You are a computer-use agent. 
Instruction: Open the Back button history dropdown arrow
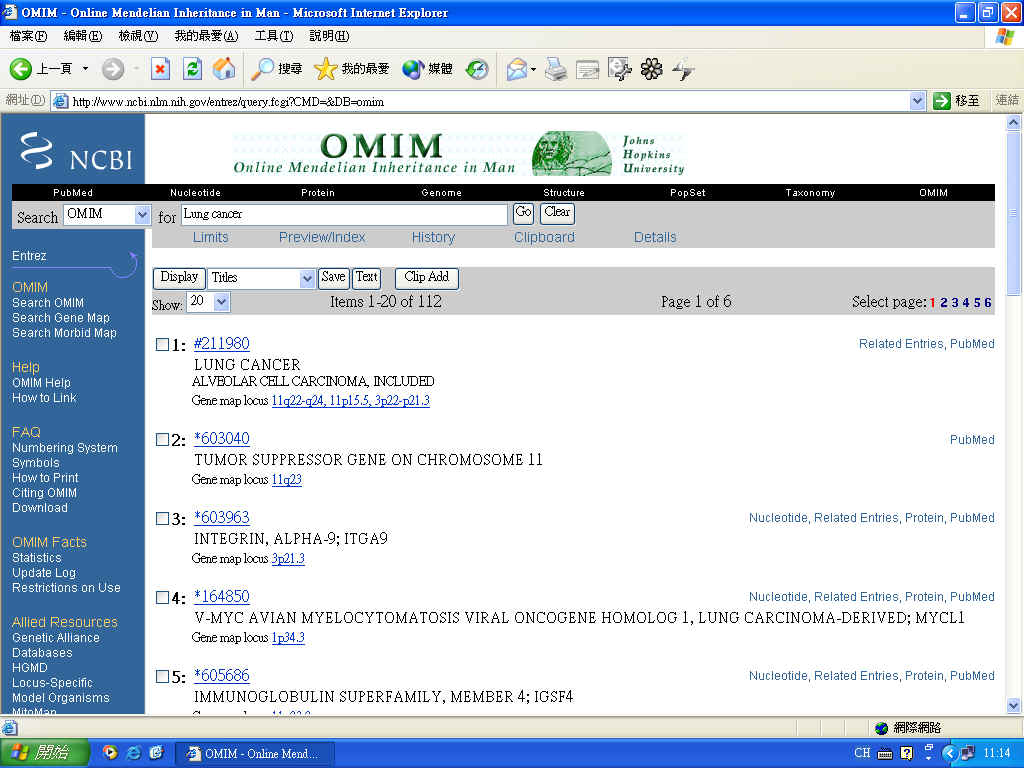coord(85,69)
